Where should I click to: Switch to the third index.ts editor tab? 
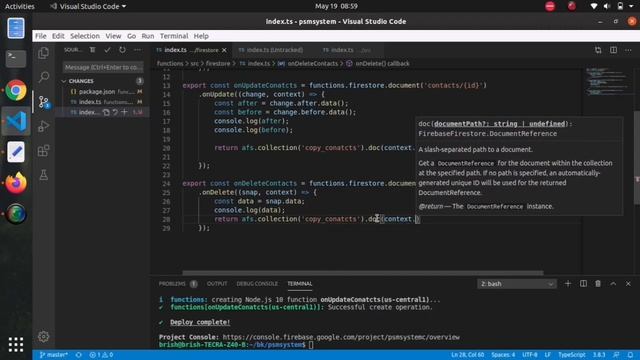(348, 50)
